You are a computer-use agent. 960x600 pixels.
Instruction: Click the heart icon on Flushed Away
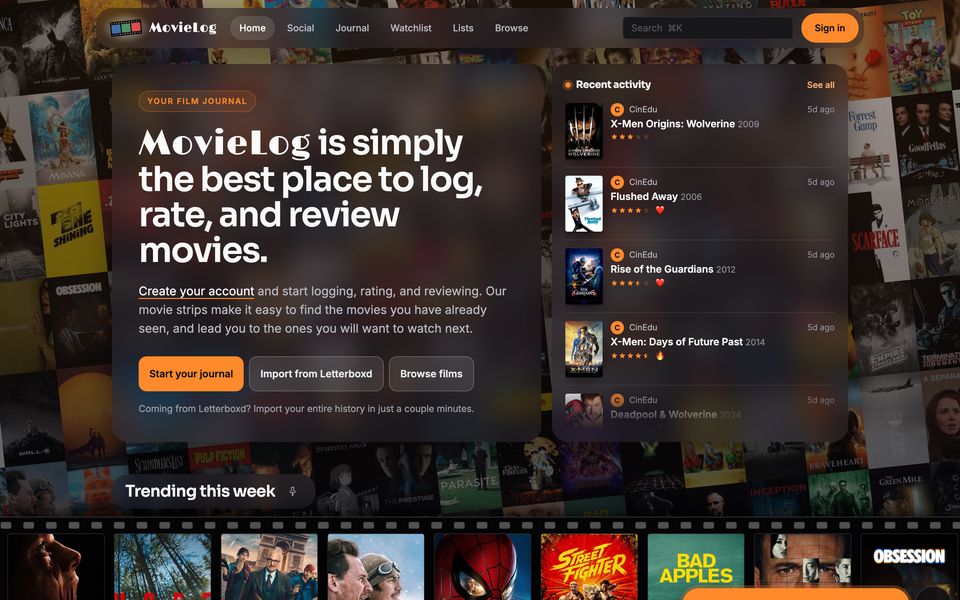pos(659,210)
